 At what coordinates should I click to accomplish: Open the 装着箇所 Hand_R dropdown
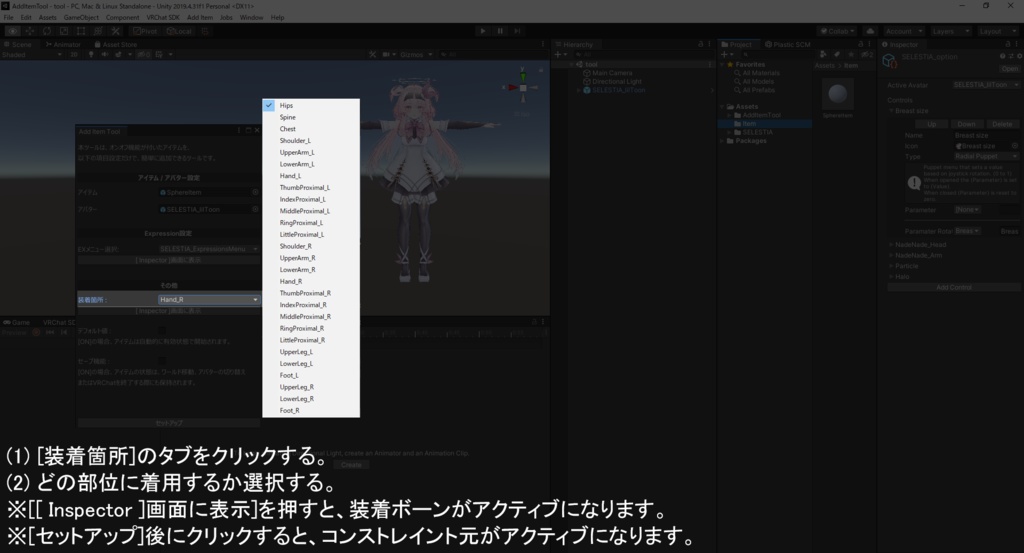pos(209,300)
